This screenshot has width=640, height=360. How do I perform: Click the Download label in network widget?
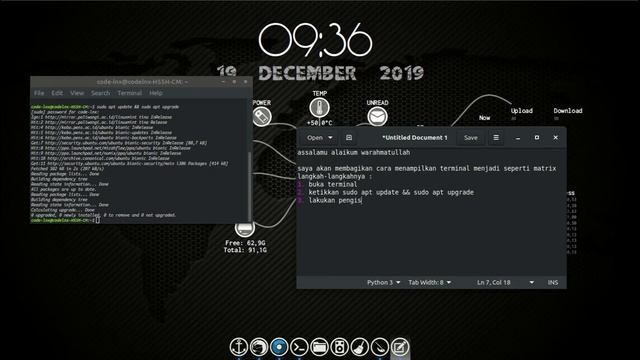[568, 111]
